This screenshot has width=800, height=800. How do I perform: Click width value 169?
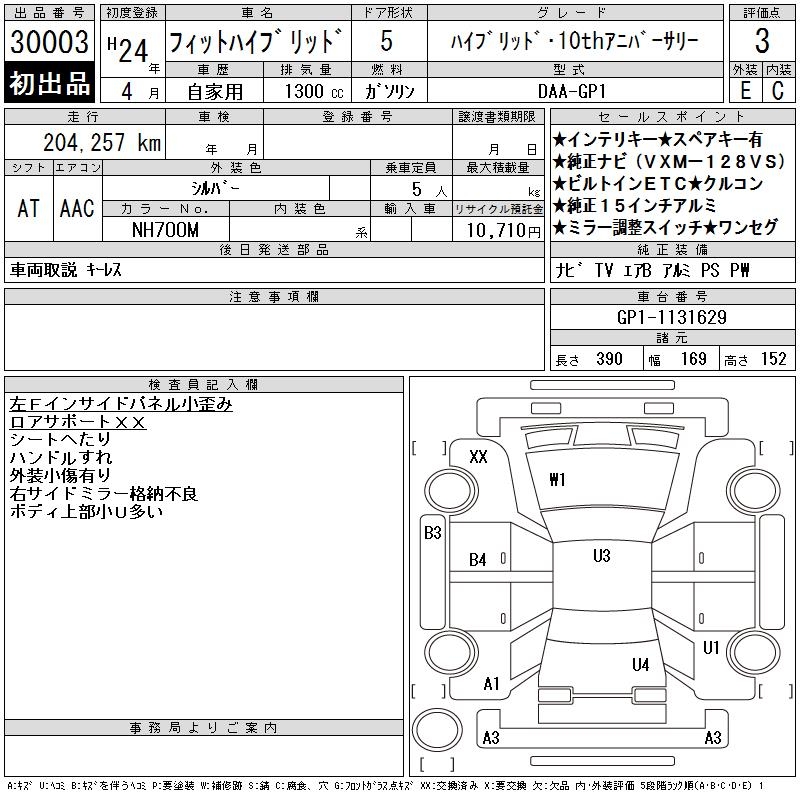[693, 359]
